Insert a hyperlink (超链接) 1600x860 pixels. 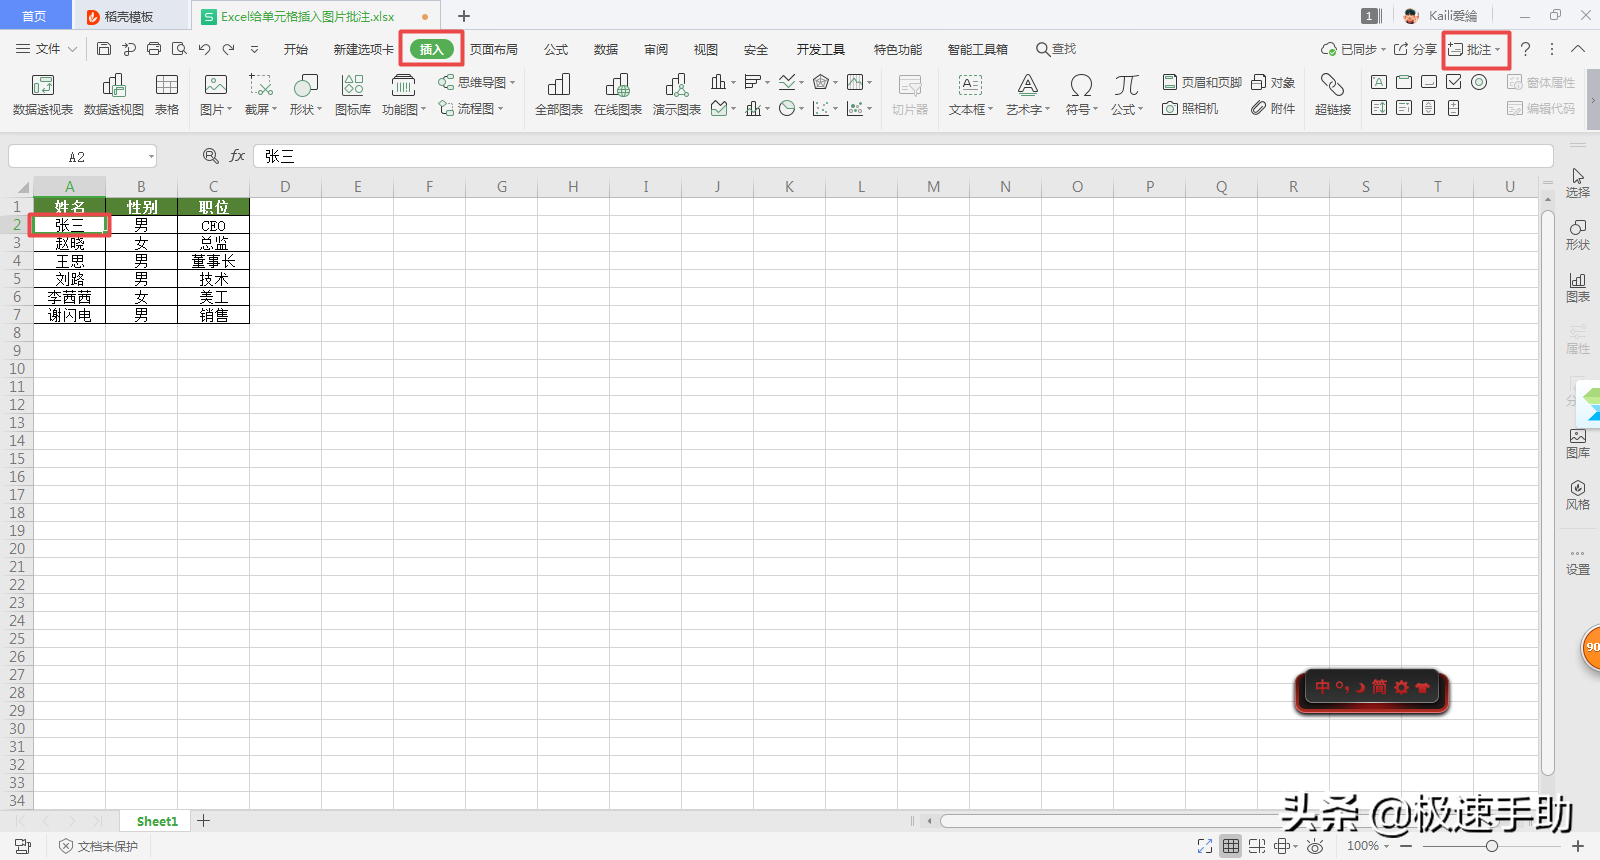point(1333,95)
